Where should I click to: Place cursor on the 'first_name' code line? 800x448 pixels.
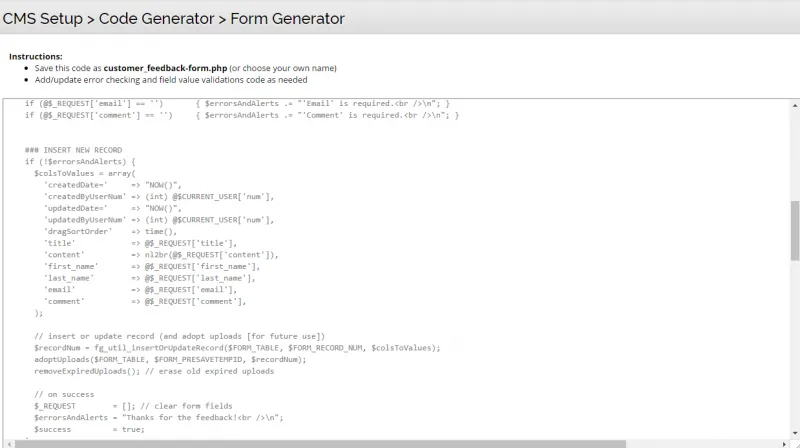click(150, 266)
